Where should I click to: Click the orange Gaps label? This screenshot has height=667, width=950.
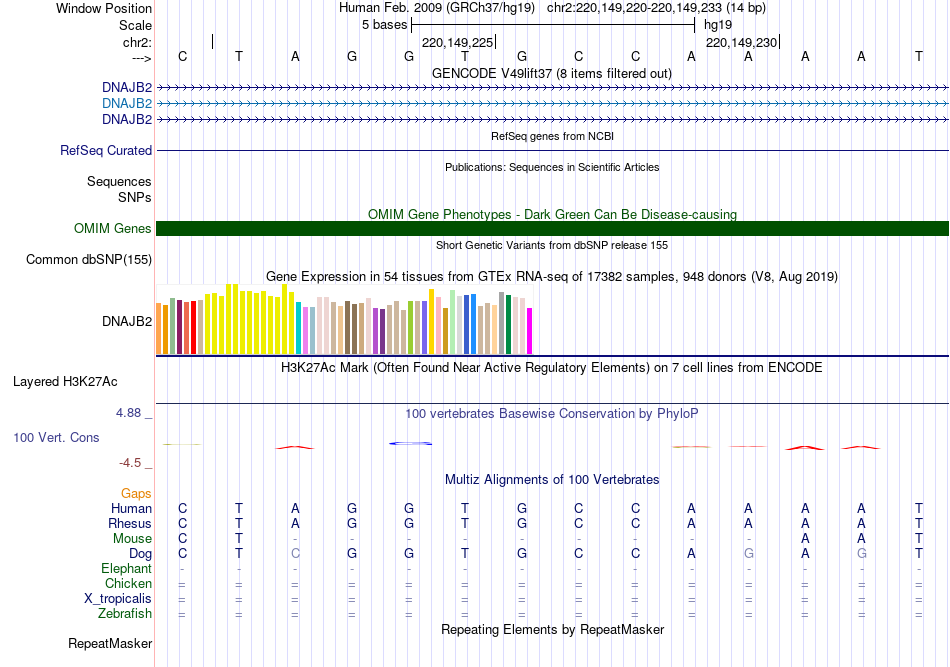[136, 494]
